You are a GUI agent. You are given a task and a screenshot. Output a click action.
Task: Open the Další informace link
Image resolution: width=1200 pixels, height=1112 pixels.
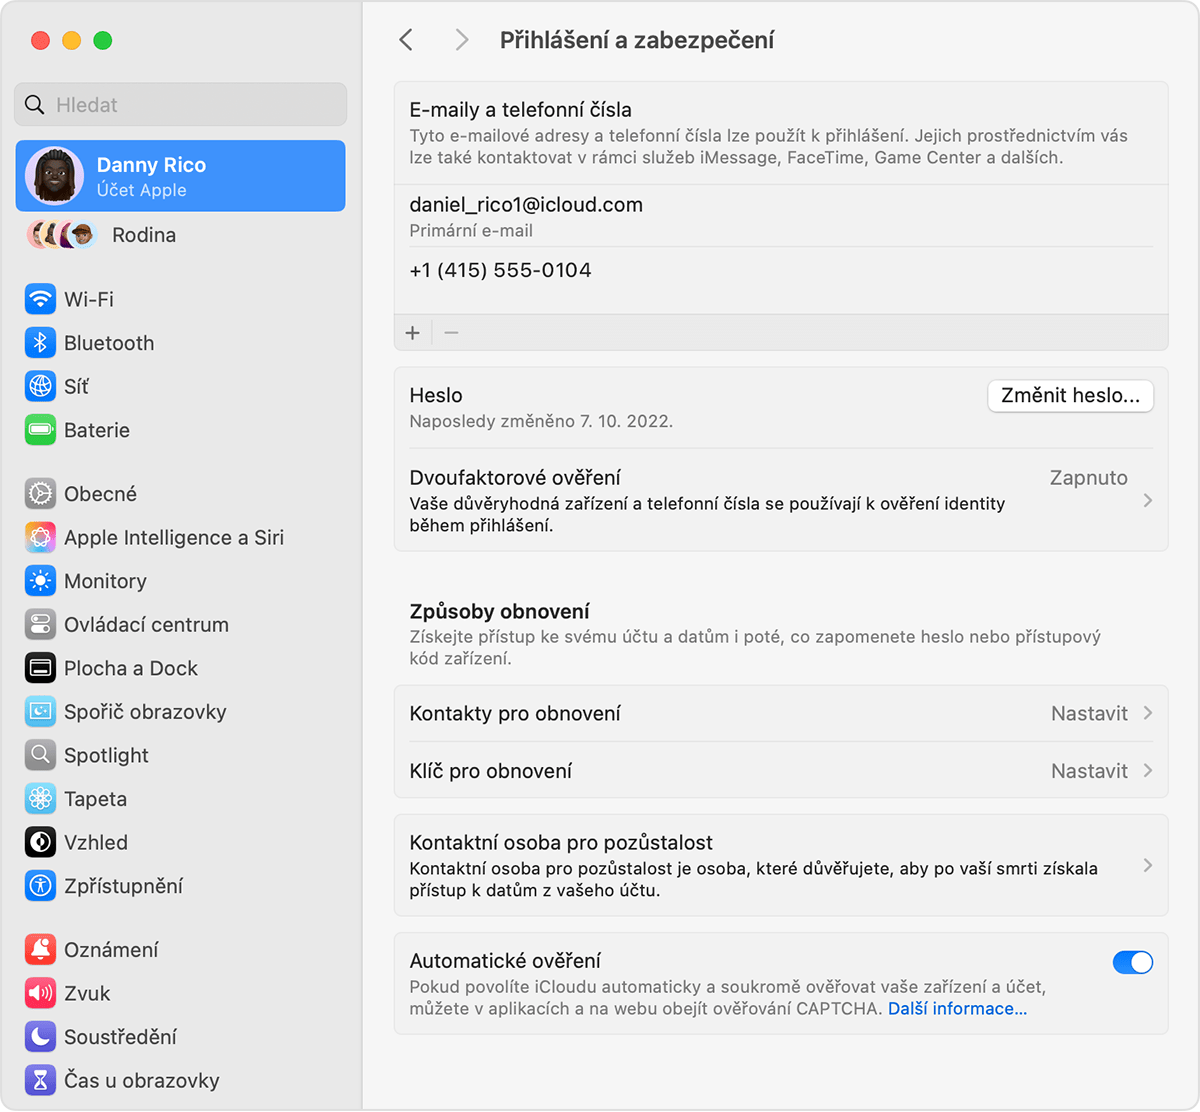tap(956, 1008)
